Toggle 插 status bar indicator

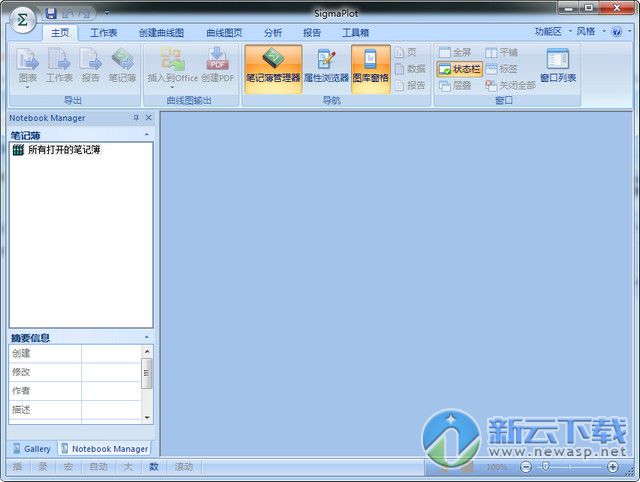(x=17, y=466)
